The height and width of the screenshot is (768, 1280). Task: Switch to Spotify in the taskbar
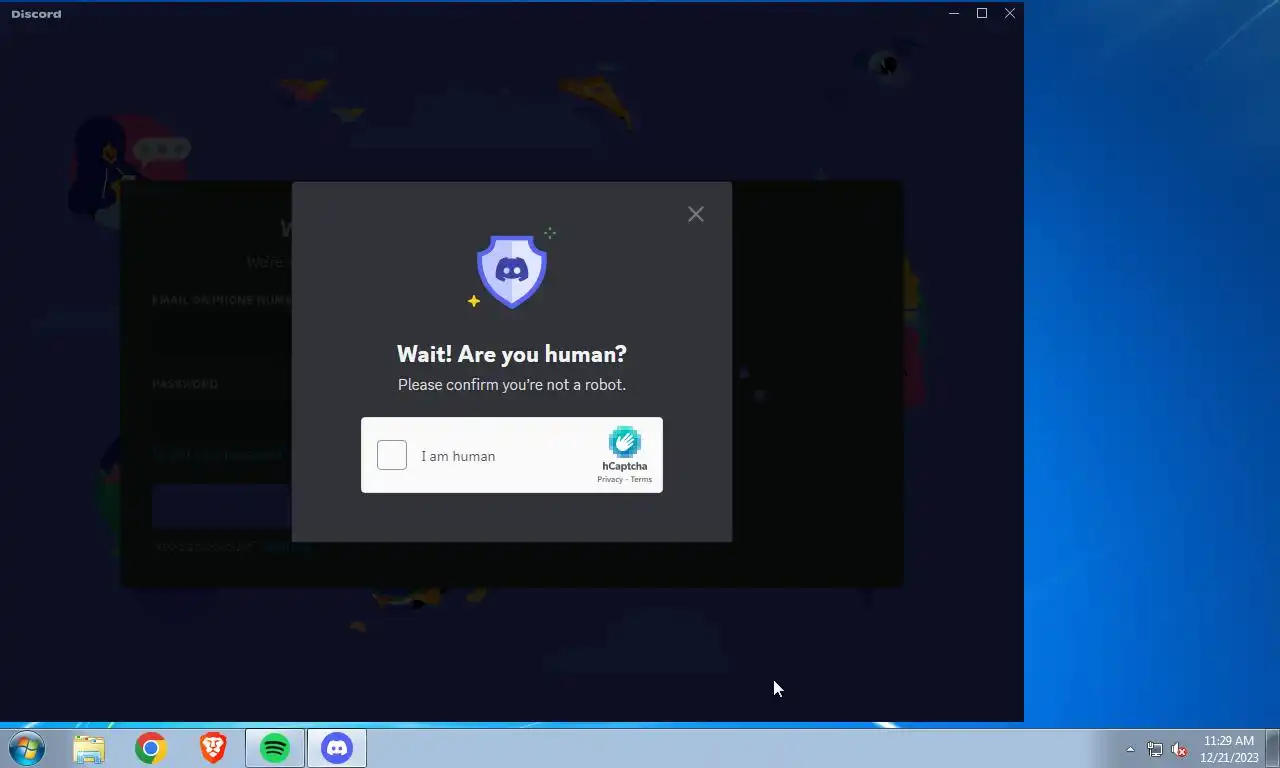[x=275, y=748]
